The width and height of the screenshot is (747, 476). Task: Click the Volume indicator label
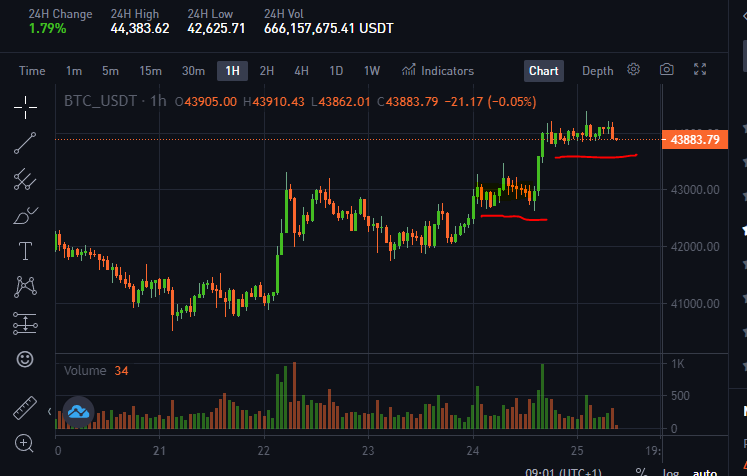coord(85,371)
